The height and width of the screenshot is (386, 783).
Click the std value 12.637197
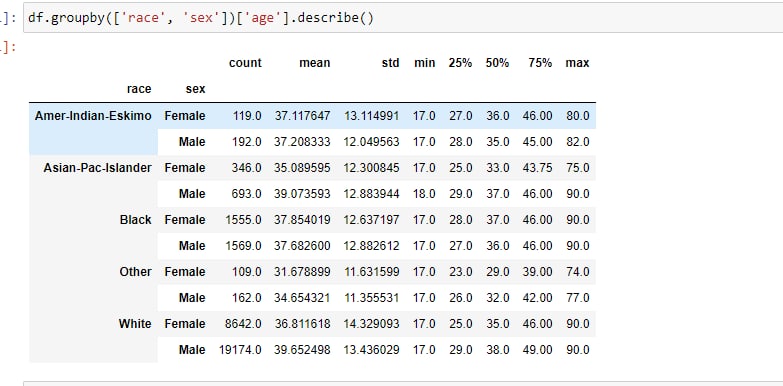(x=372, y=220)
